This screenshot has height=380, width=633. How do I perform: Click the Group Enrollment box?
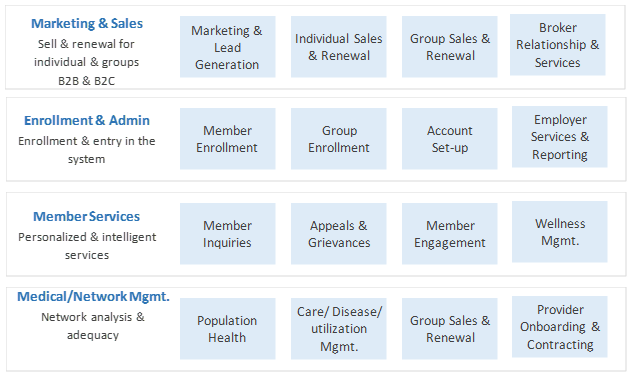pos(339,139)
